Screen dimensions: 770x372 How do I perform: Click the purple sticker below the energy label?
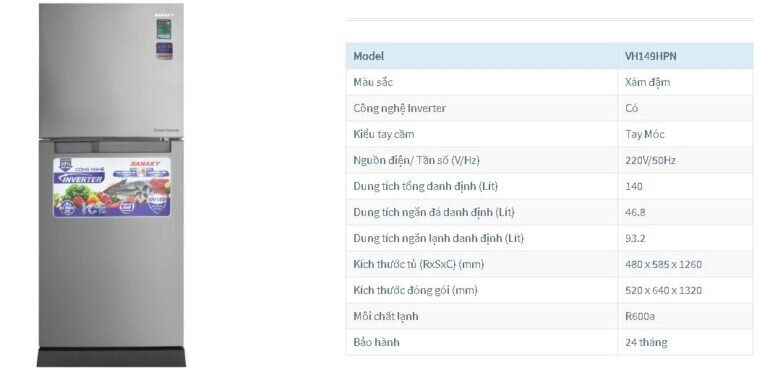(x=164, y=51)
